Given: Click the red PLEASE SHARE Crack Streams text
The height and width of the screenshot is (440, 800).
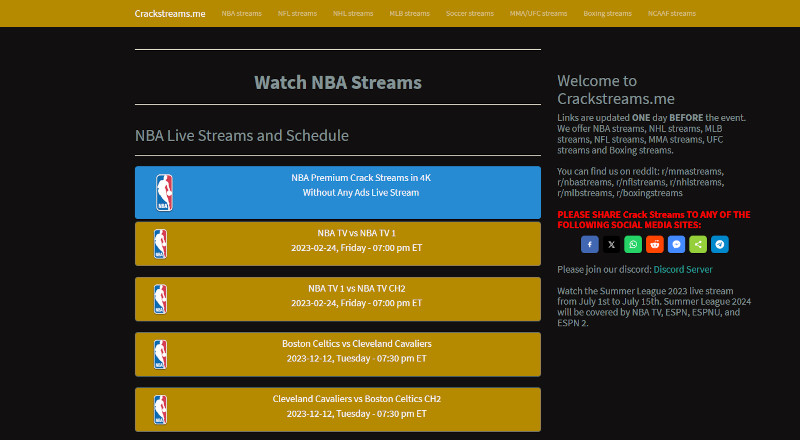Looking at the screenshot, I should click(654, 220).
